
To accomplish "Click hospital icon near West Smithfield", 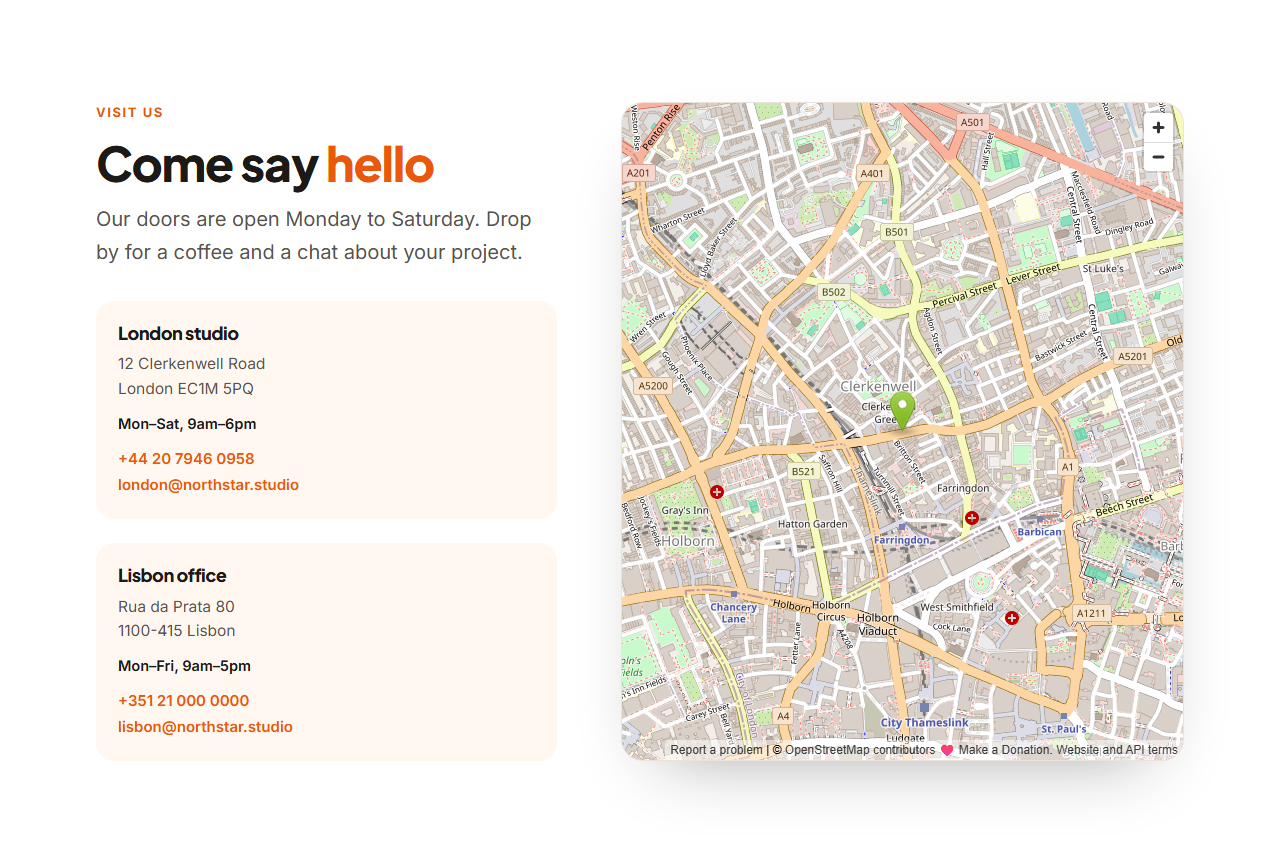I will [1011, 618].
